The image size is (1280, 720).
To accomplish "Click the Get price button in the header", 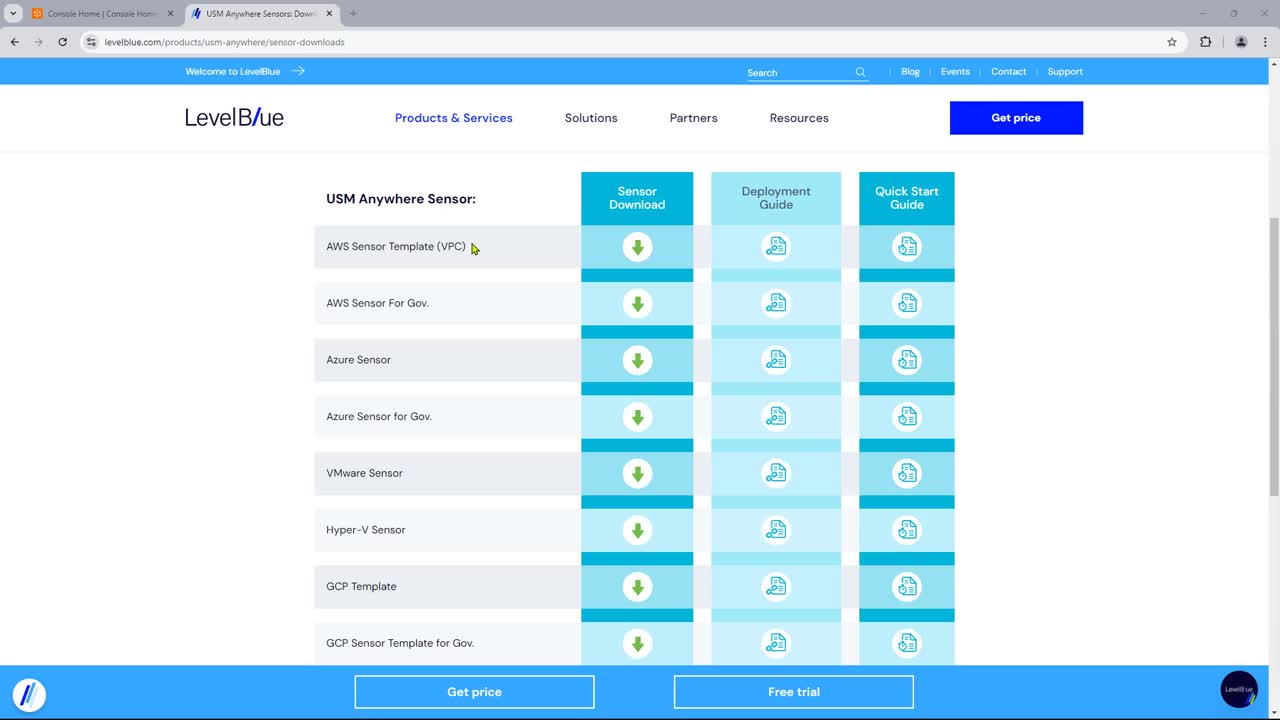I will tap(1016, 118).
